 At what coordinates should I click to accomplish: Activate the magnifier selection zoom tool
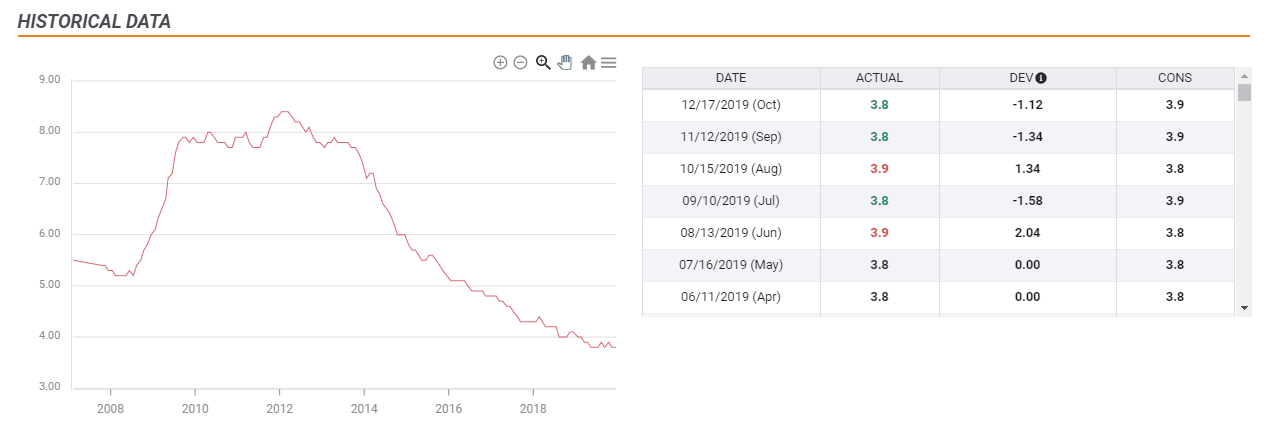click(543, 62)
